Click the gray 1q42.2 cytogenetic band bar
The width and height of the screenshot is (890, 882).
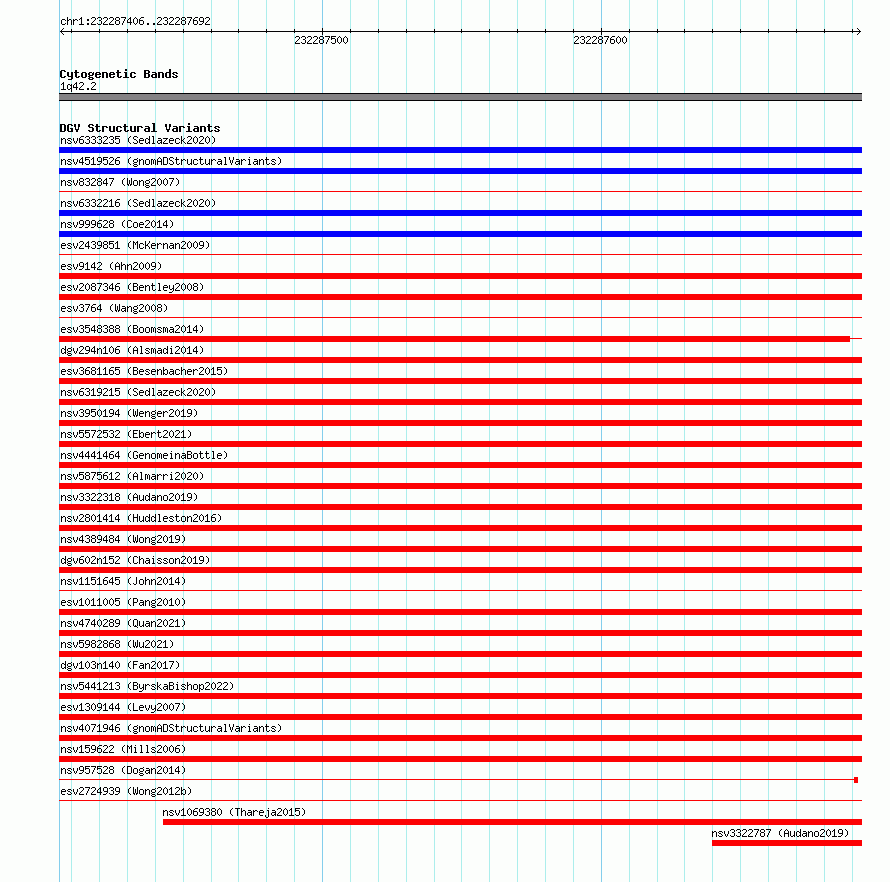pyautogui.click(x=460, y=97)
